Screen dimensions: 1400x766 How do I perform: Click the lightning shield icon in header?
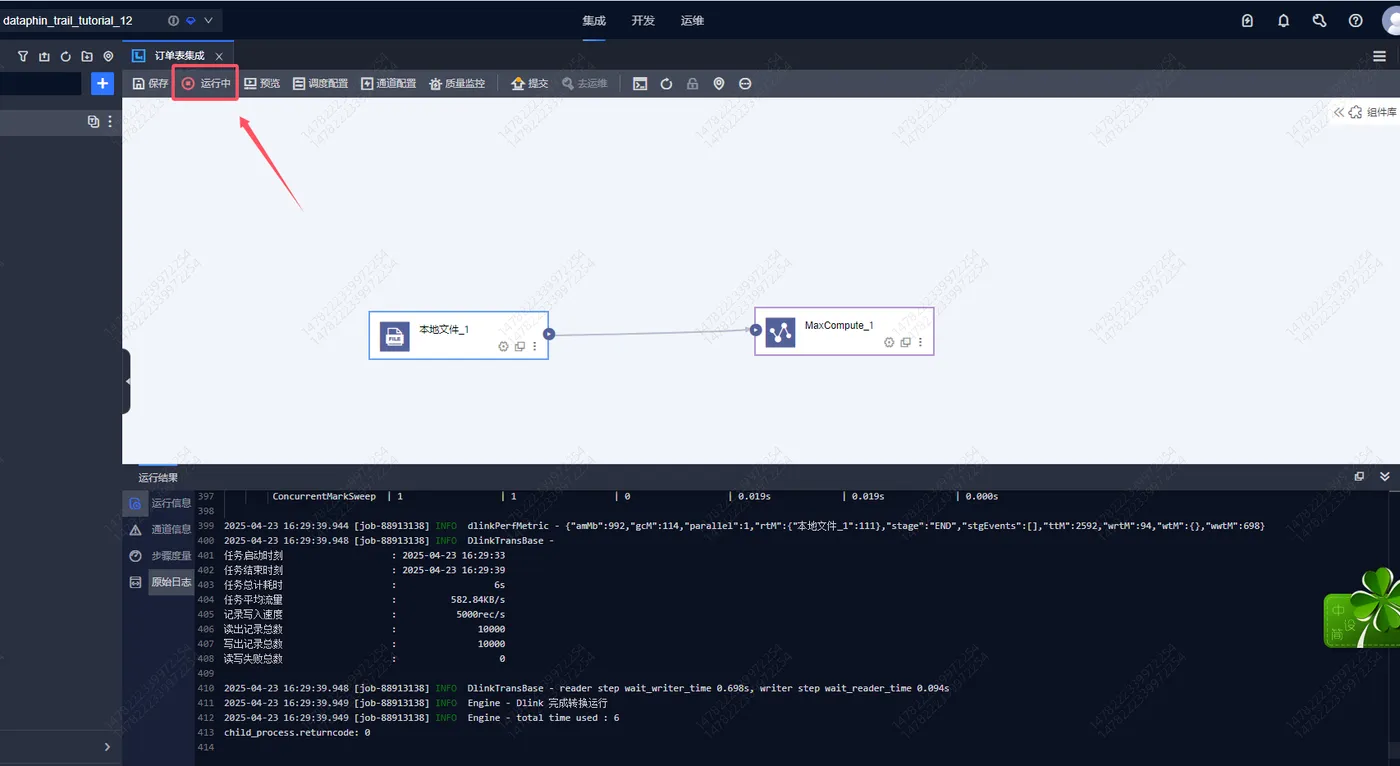[x=1247, y=20]
